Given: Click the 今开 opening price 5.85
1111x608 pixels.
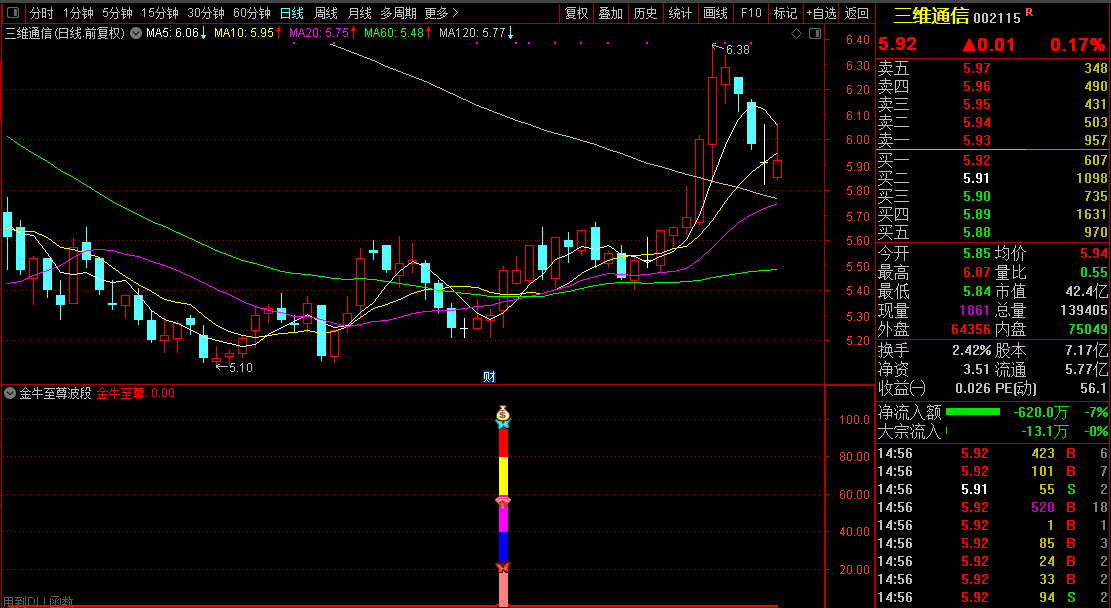Looking at the screenshot, I should pos(976,254).
